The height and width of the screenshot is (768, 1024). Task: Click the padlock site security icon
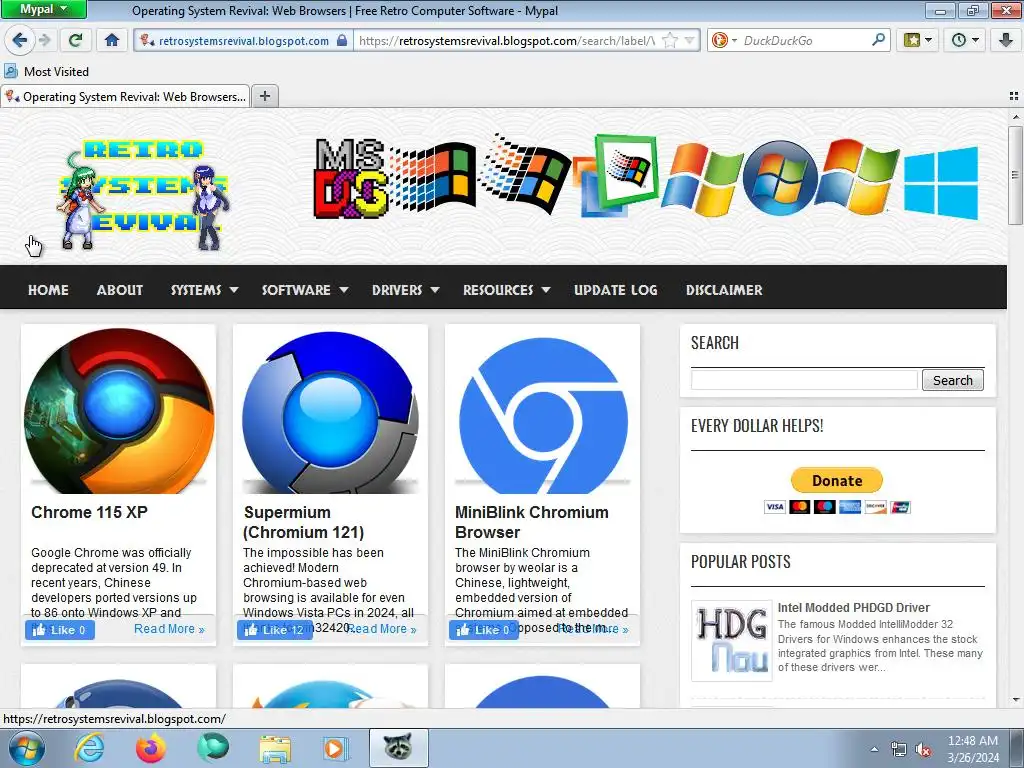(x=342, y=40)
